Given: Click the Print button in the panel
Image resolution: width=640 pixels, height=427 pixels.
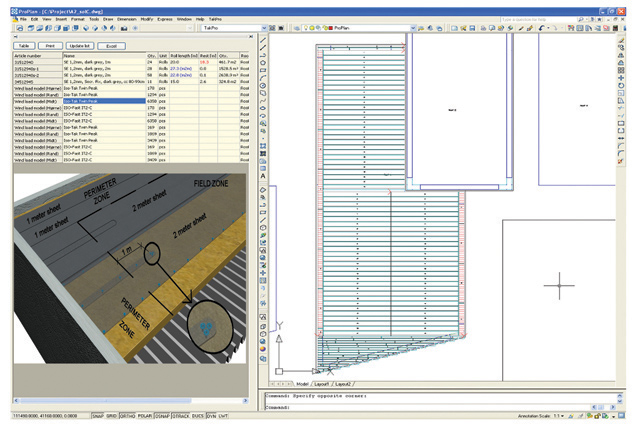Looking at the screenshot, I should (50, 46).
